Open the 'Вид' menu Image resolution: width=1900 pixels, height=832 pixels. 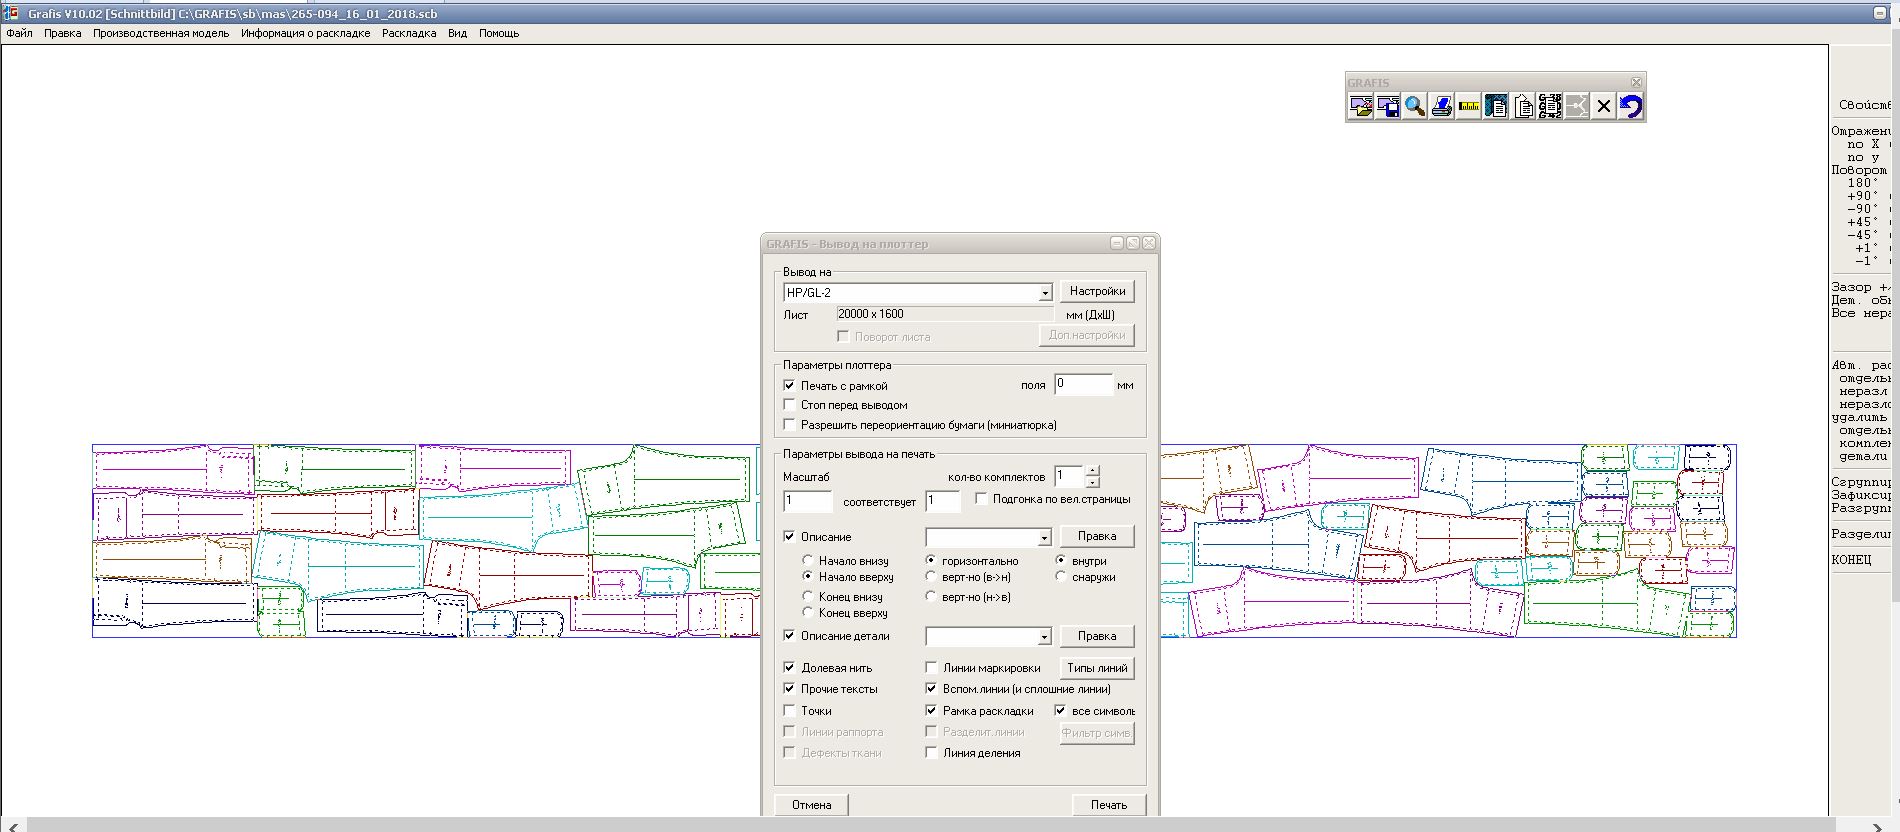pos(457,33)
